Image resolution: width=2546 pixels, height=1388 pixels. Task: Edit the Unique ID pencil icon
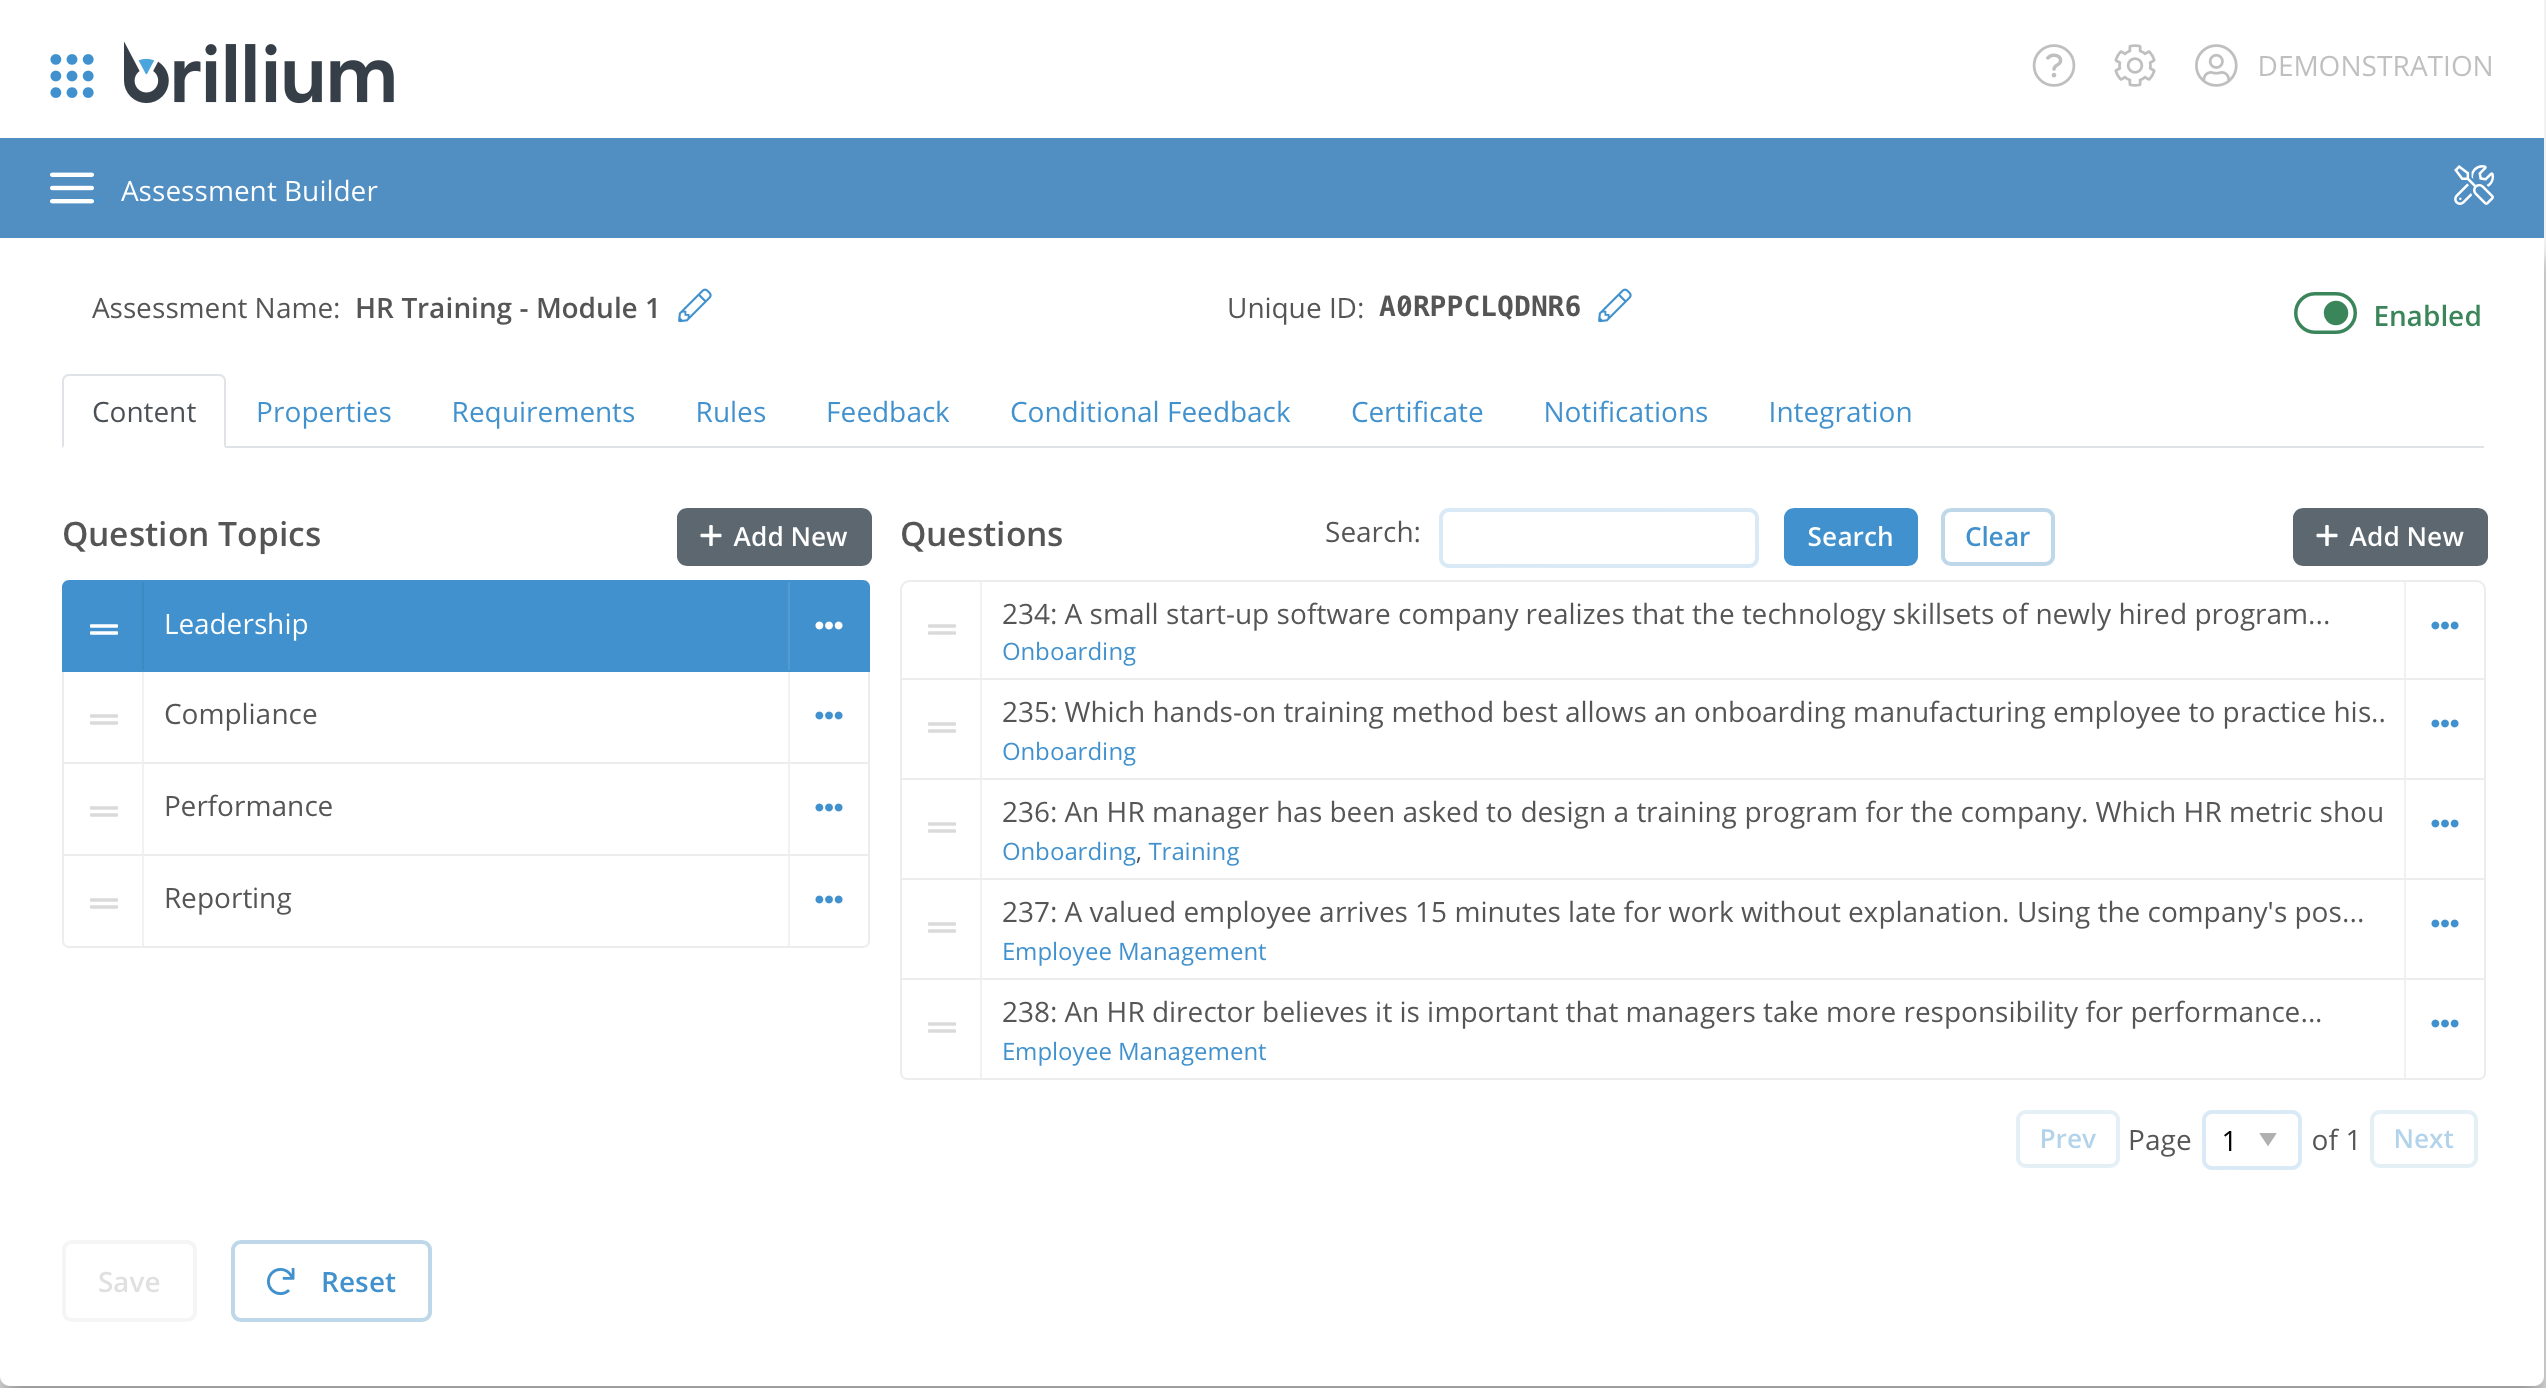coord(1614,306)
